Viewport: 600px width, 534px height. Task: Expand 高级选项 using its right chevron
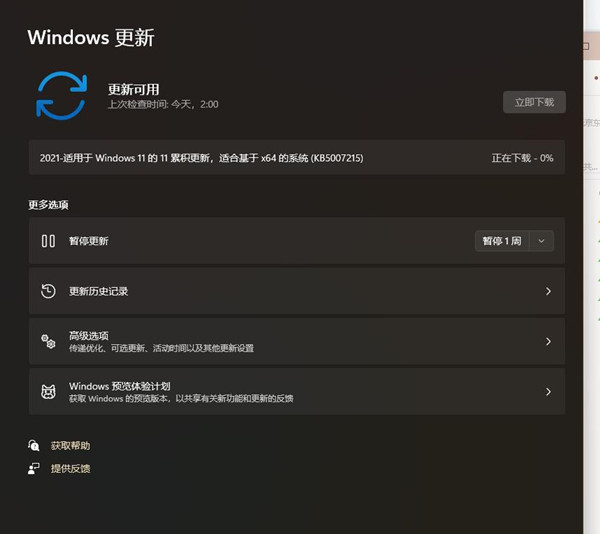click(x=548, y=341)
